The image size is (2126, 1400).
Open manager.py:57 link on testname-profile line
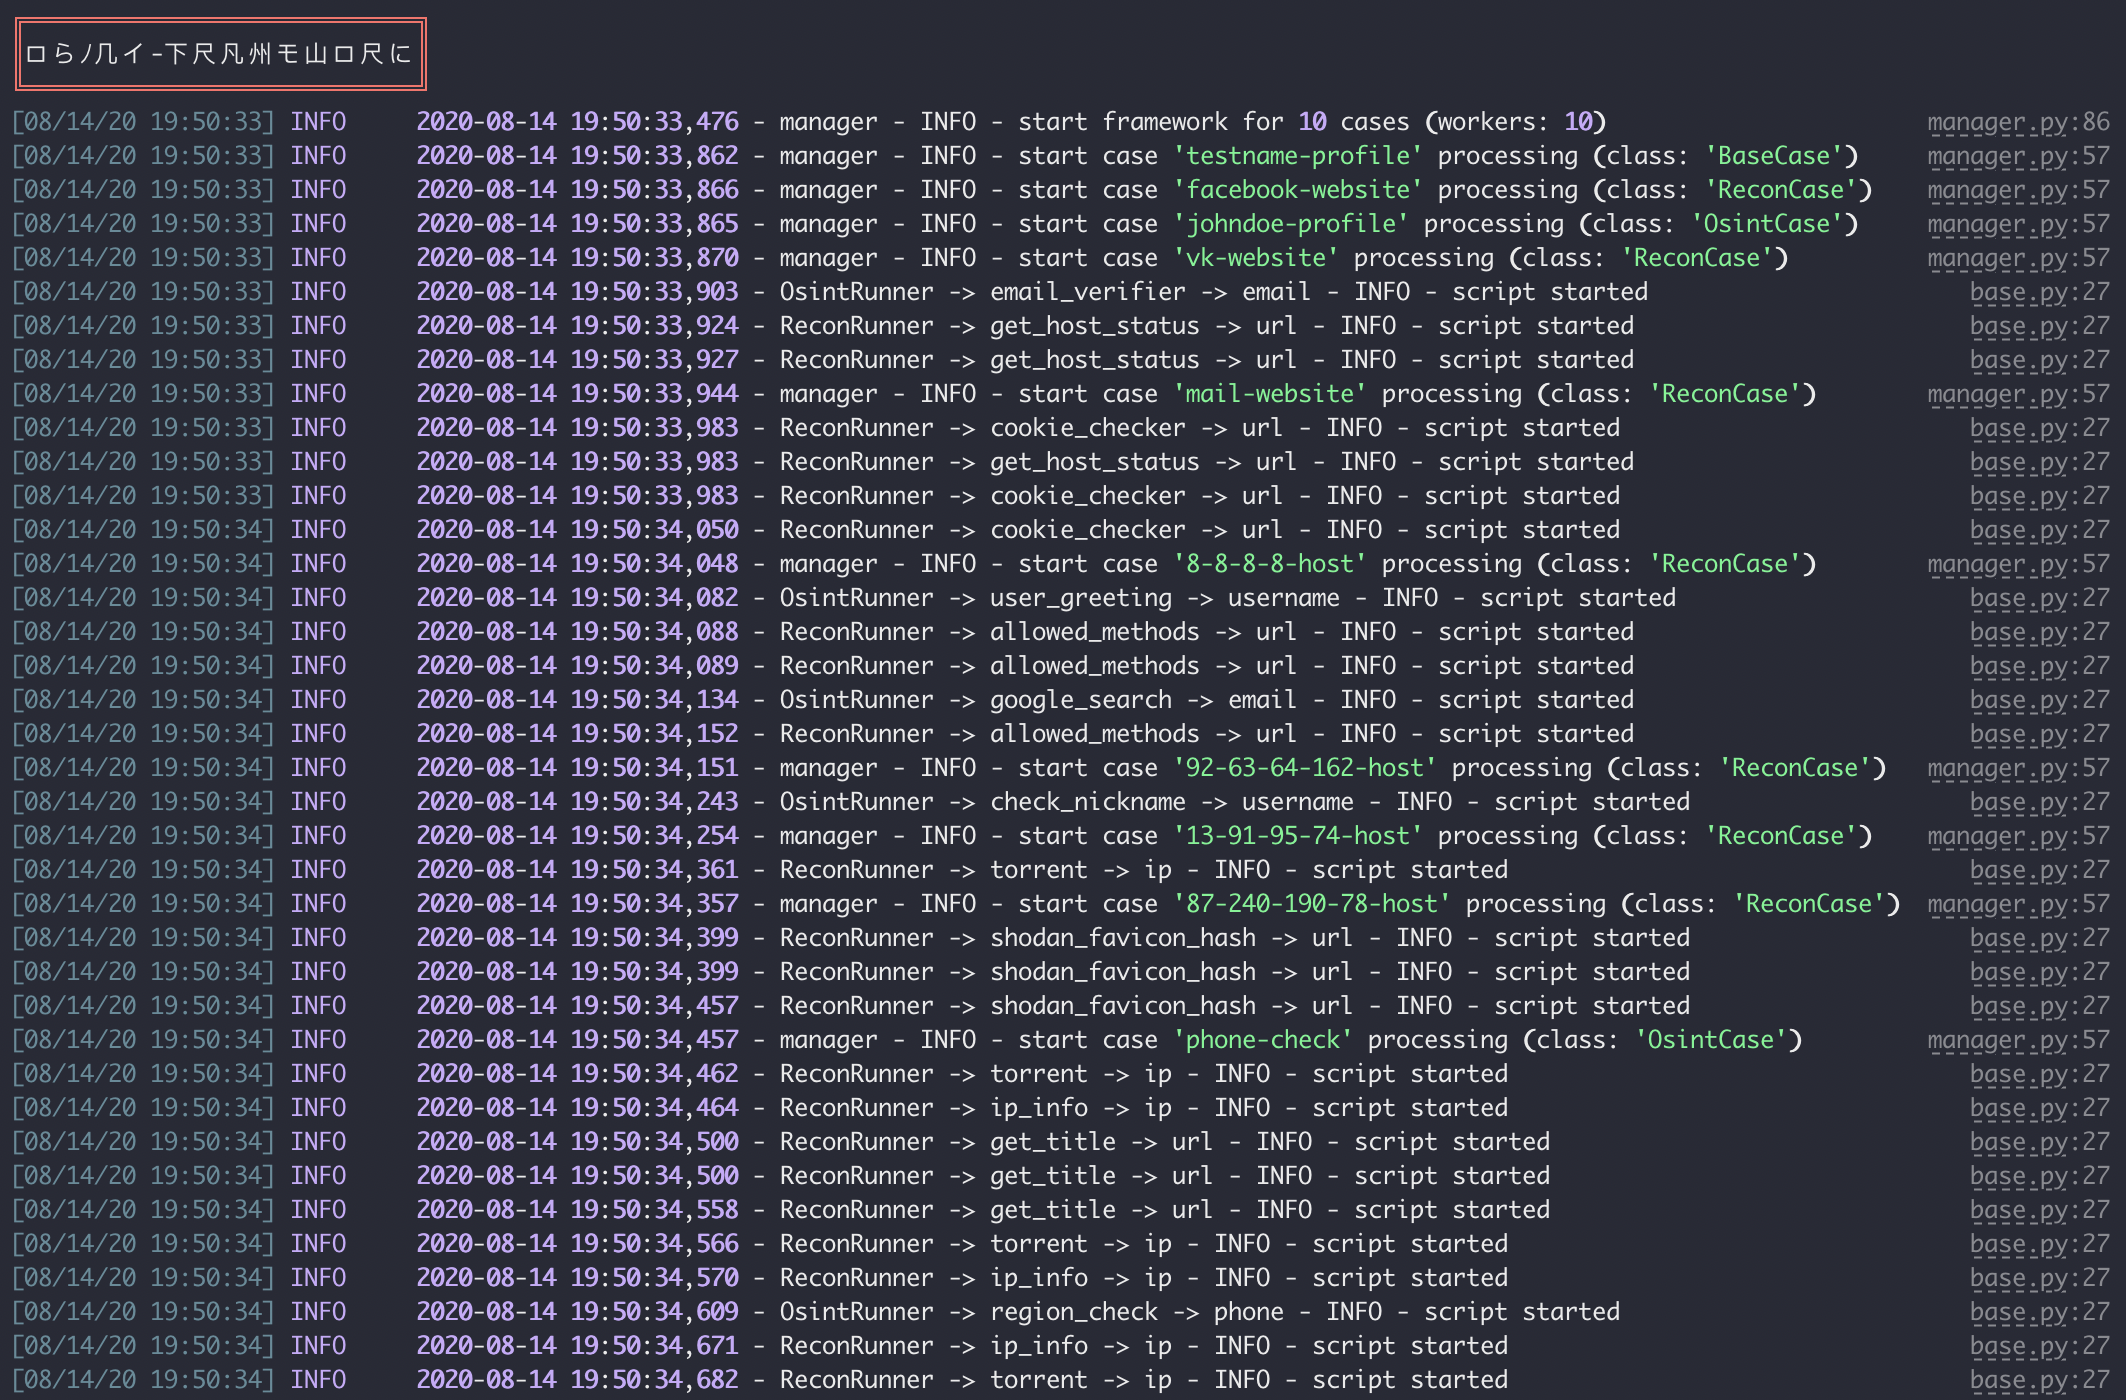pyautogui.click(x=2017, y=156)
